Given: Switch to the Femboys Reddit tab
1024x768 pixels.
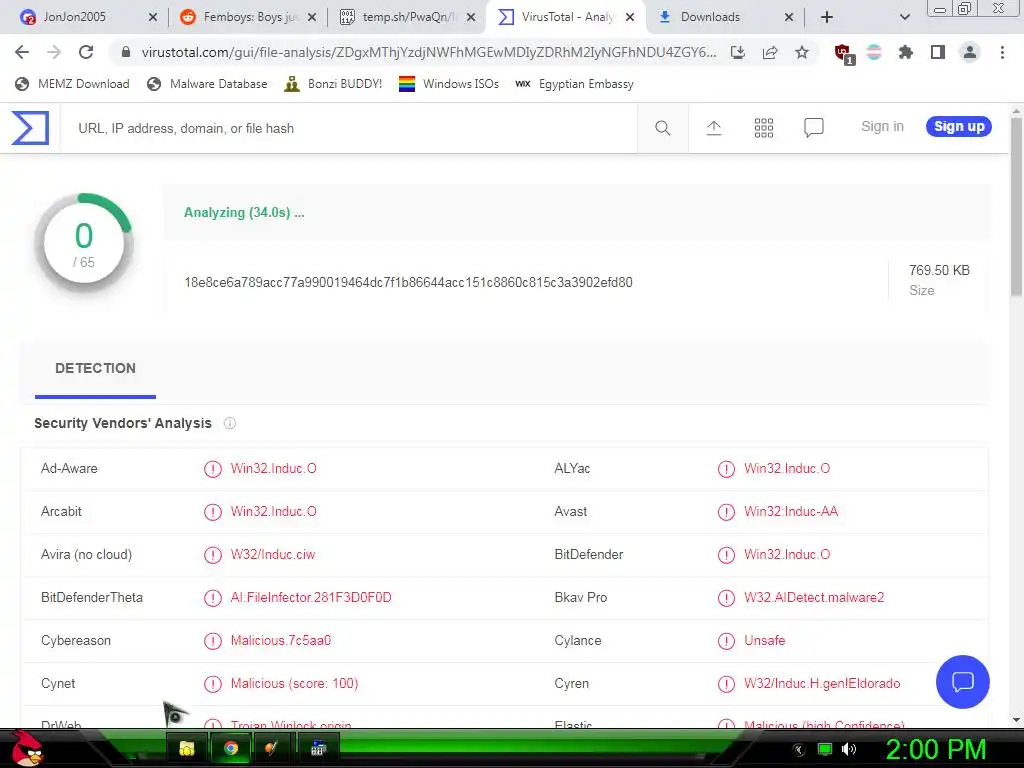Looking at the screenshot, I should pos(248,17).
